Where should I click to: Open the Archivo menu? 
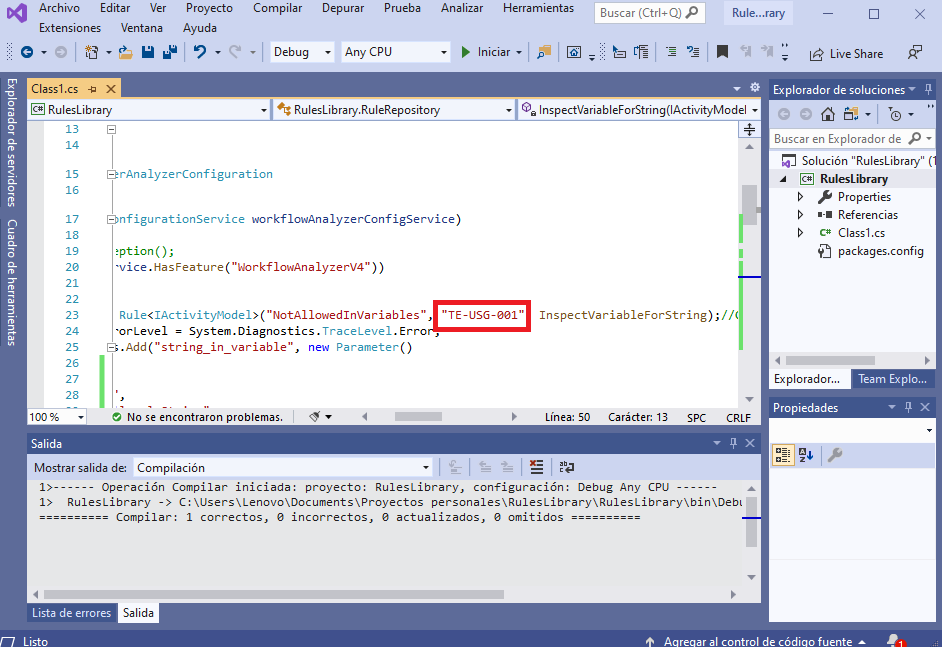[x=59, y=8]
